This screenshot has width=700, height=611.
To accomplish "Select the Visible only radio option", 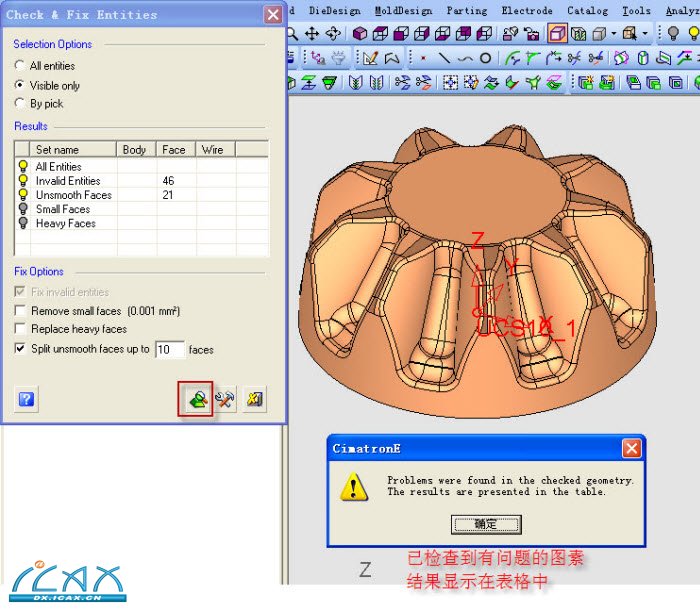I will pos(19,84).
